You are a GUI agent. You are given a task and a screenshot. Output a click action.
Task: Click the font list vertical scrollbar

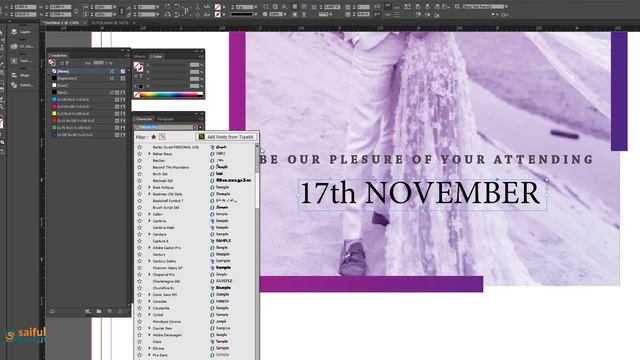tap(257, 251)
